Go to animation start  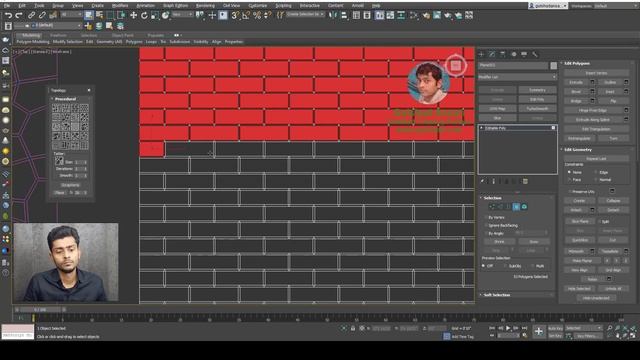492,328
